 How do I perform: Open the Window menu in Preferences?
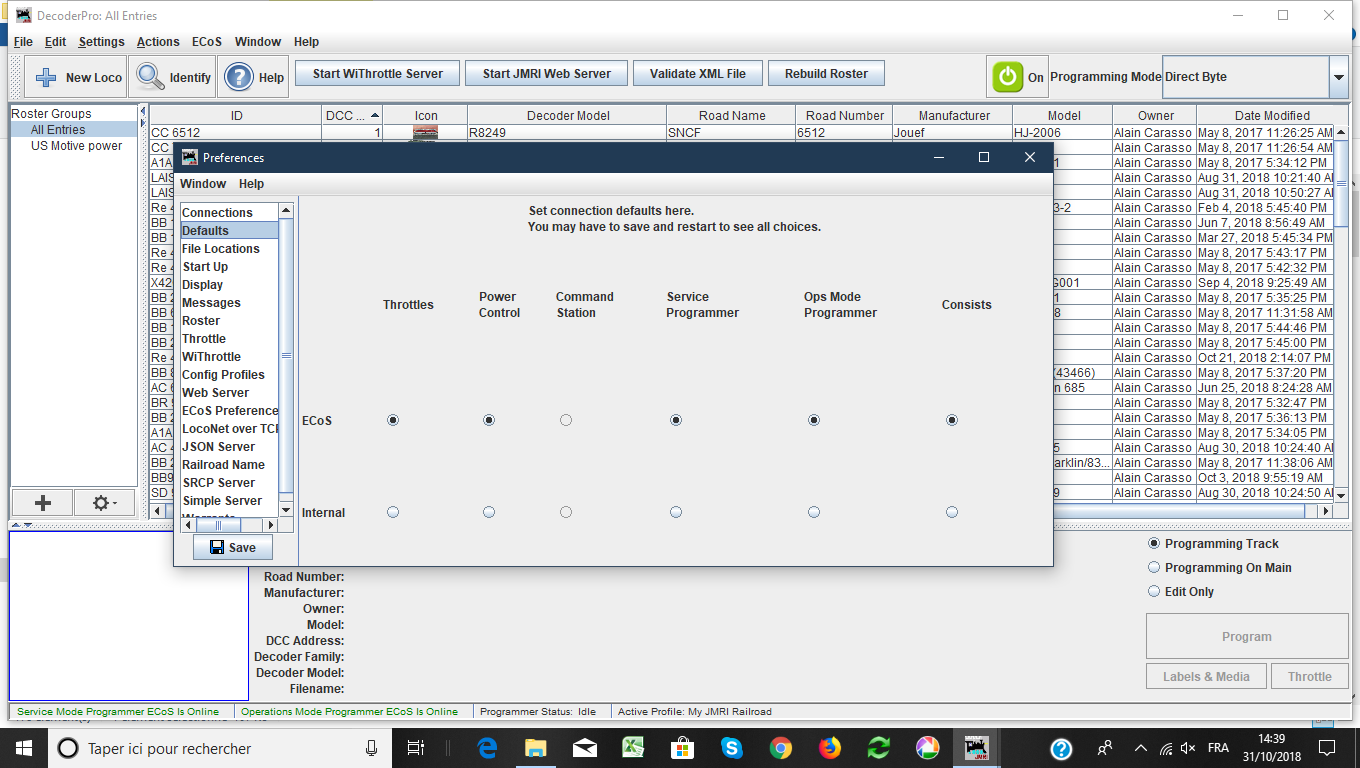pyautogui.click(x=203, y=184)
